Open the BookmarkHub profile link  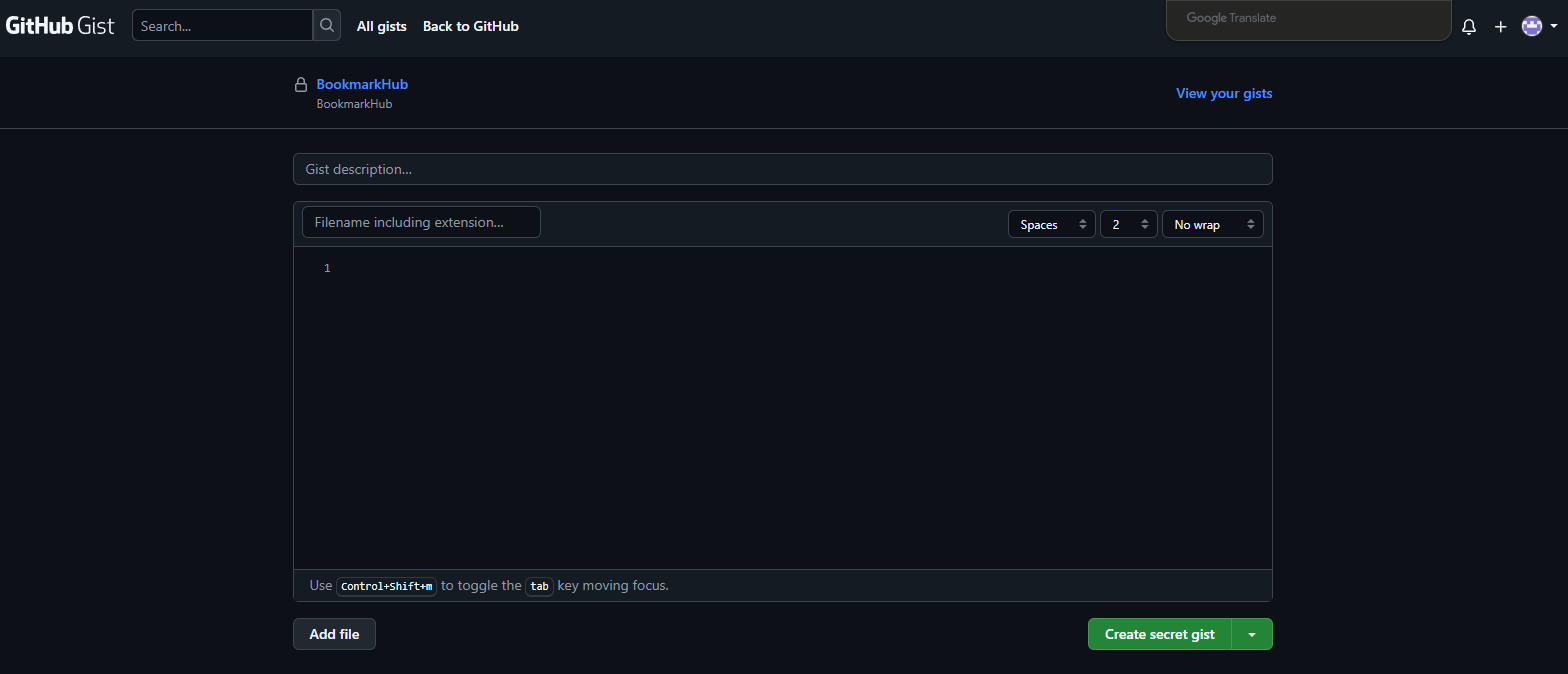tap(362, 84)
